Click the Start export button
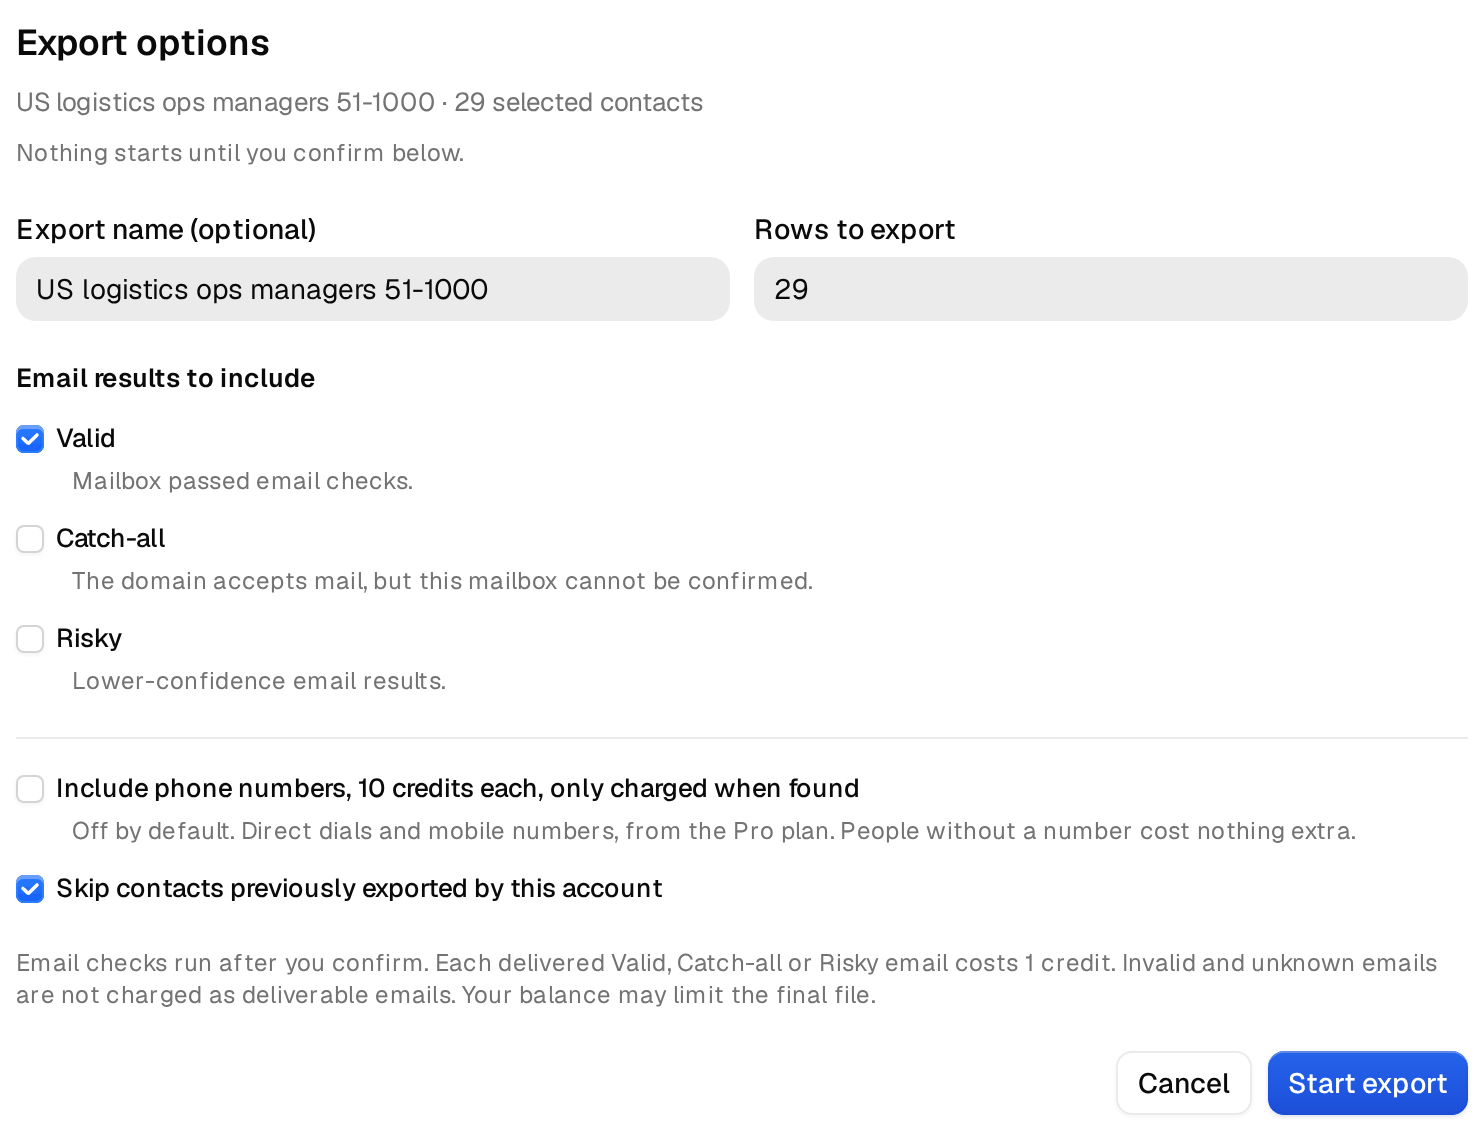The image size is (1484, 1130). (1367, 1083)
